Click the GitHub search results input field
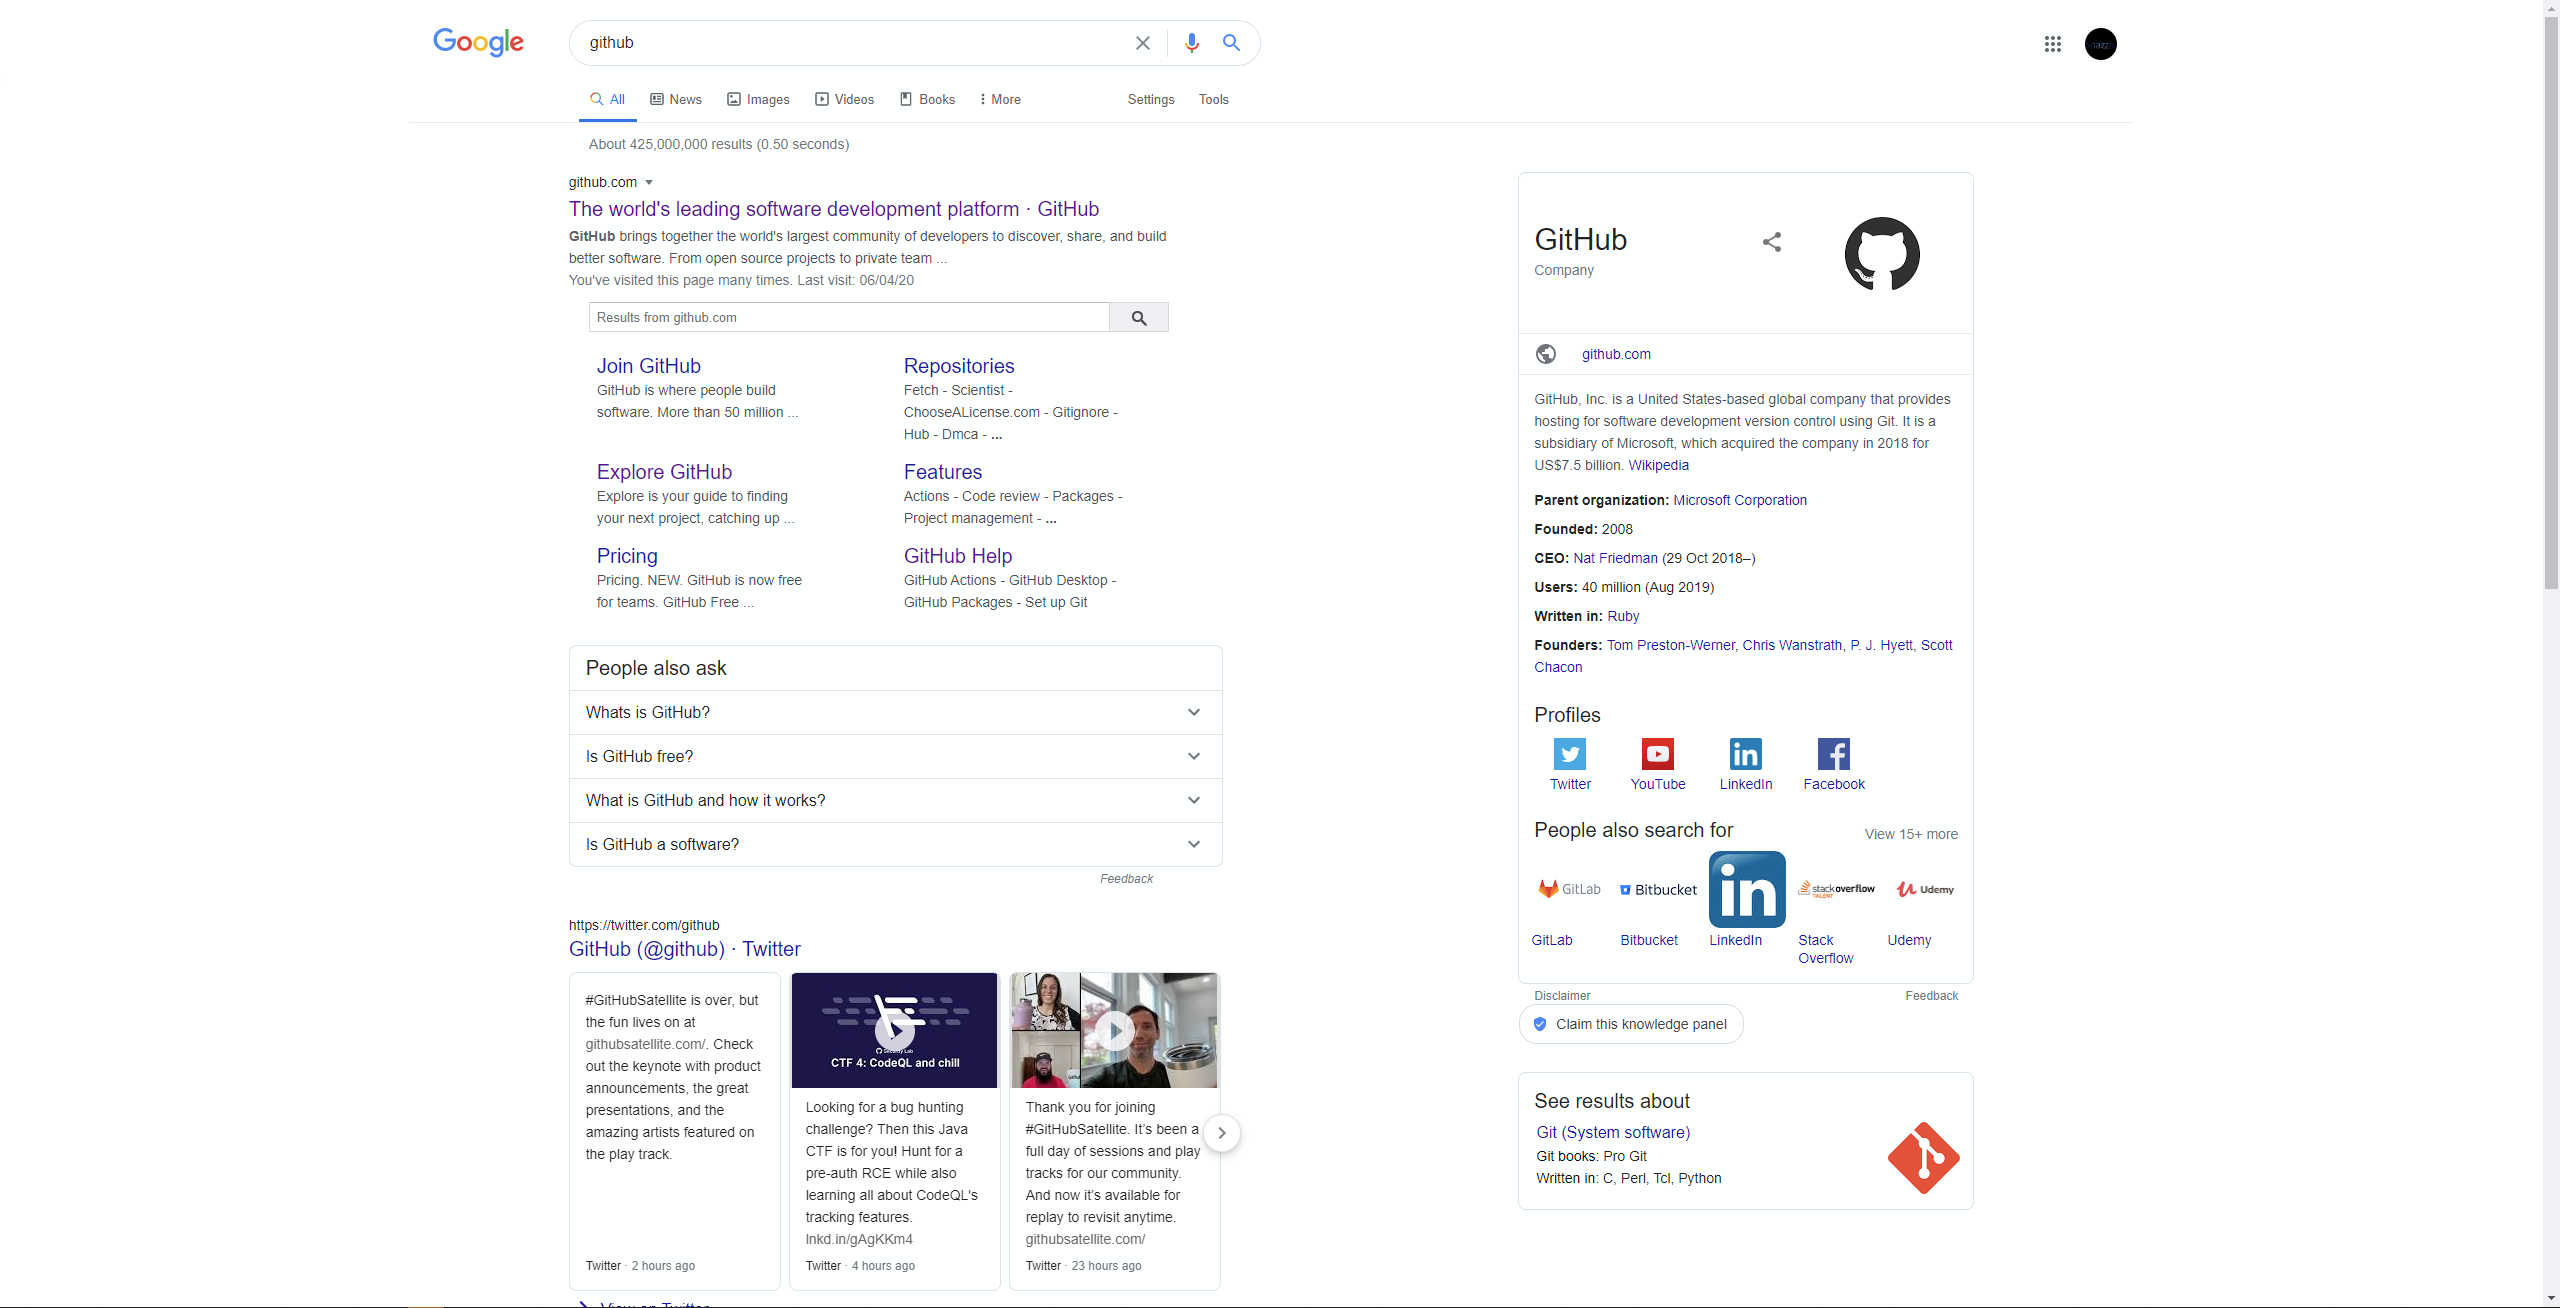The image size is (2560, 1308). coord(844,317)
